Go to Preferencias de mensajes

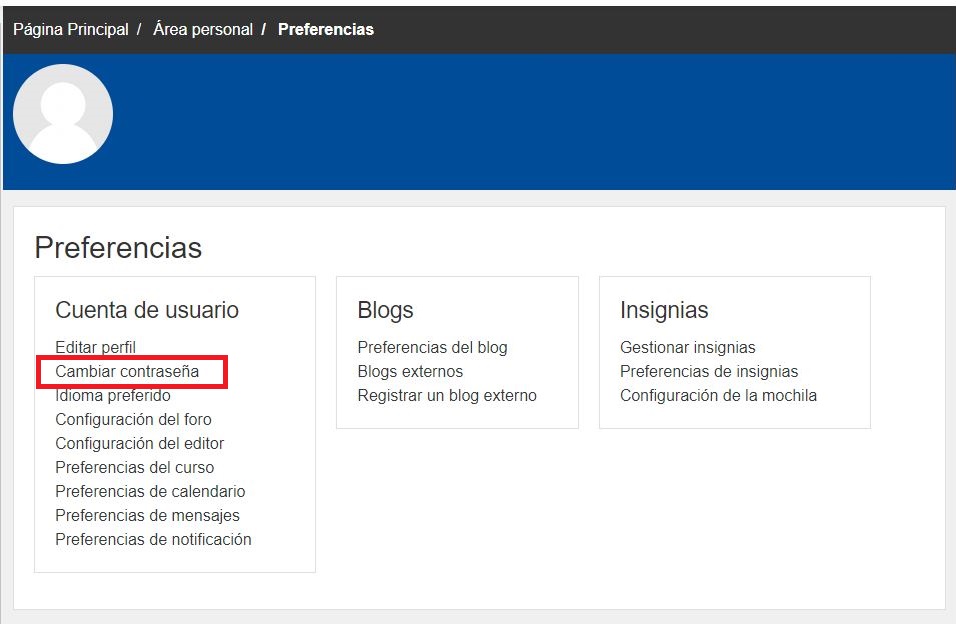pos(147,515)
